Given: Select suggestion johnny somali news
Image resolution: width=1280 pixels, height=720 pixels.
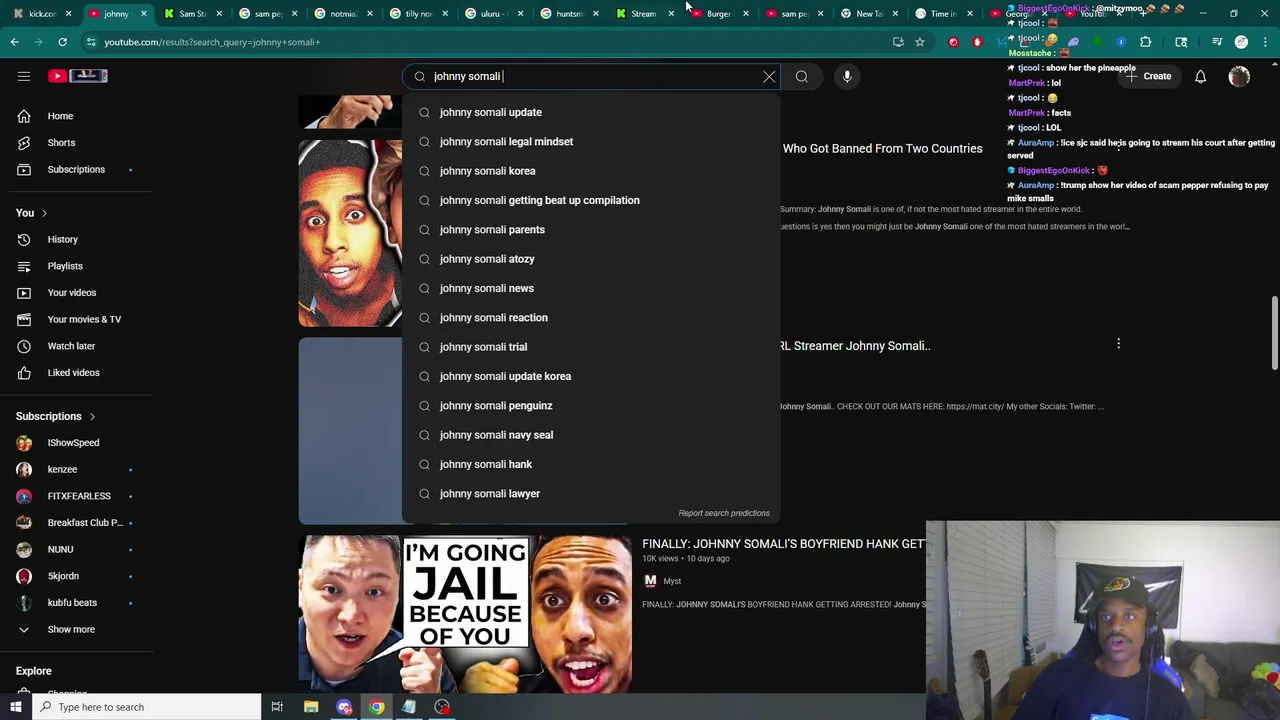Looking at the screenshot, I should [x=590, y=288].
